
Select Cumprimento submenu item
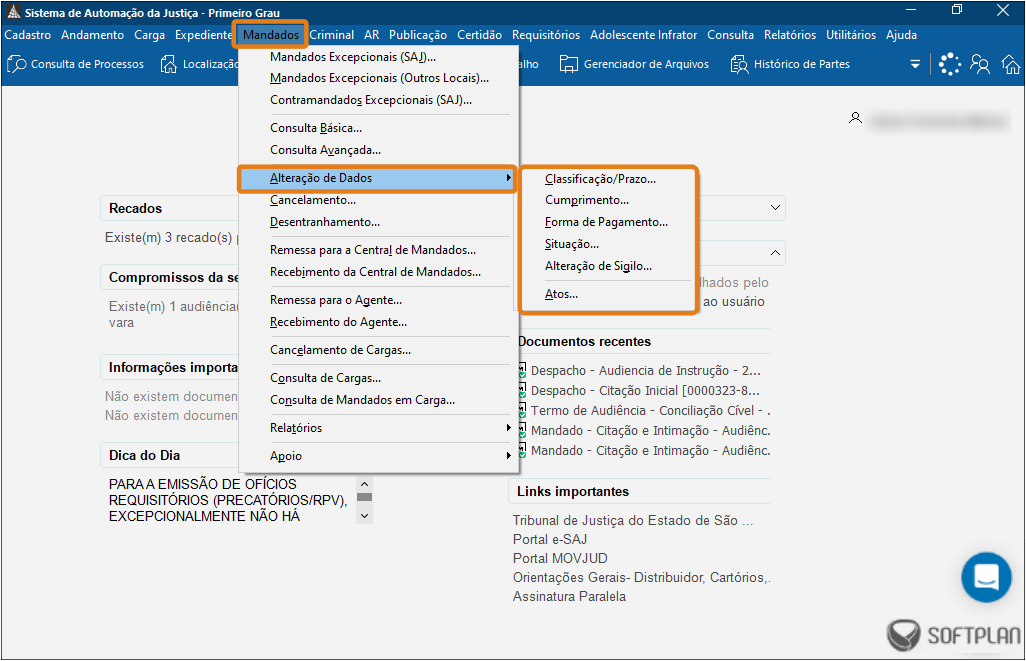pos(609,200)
